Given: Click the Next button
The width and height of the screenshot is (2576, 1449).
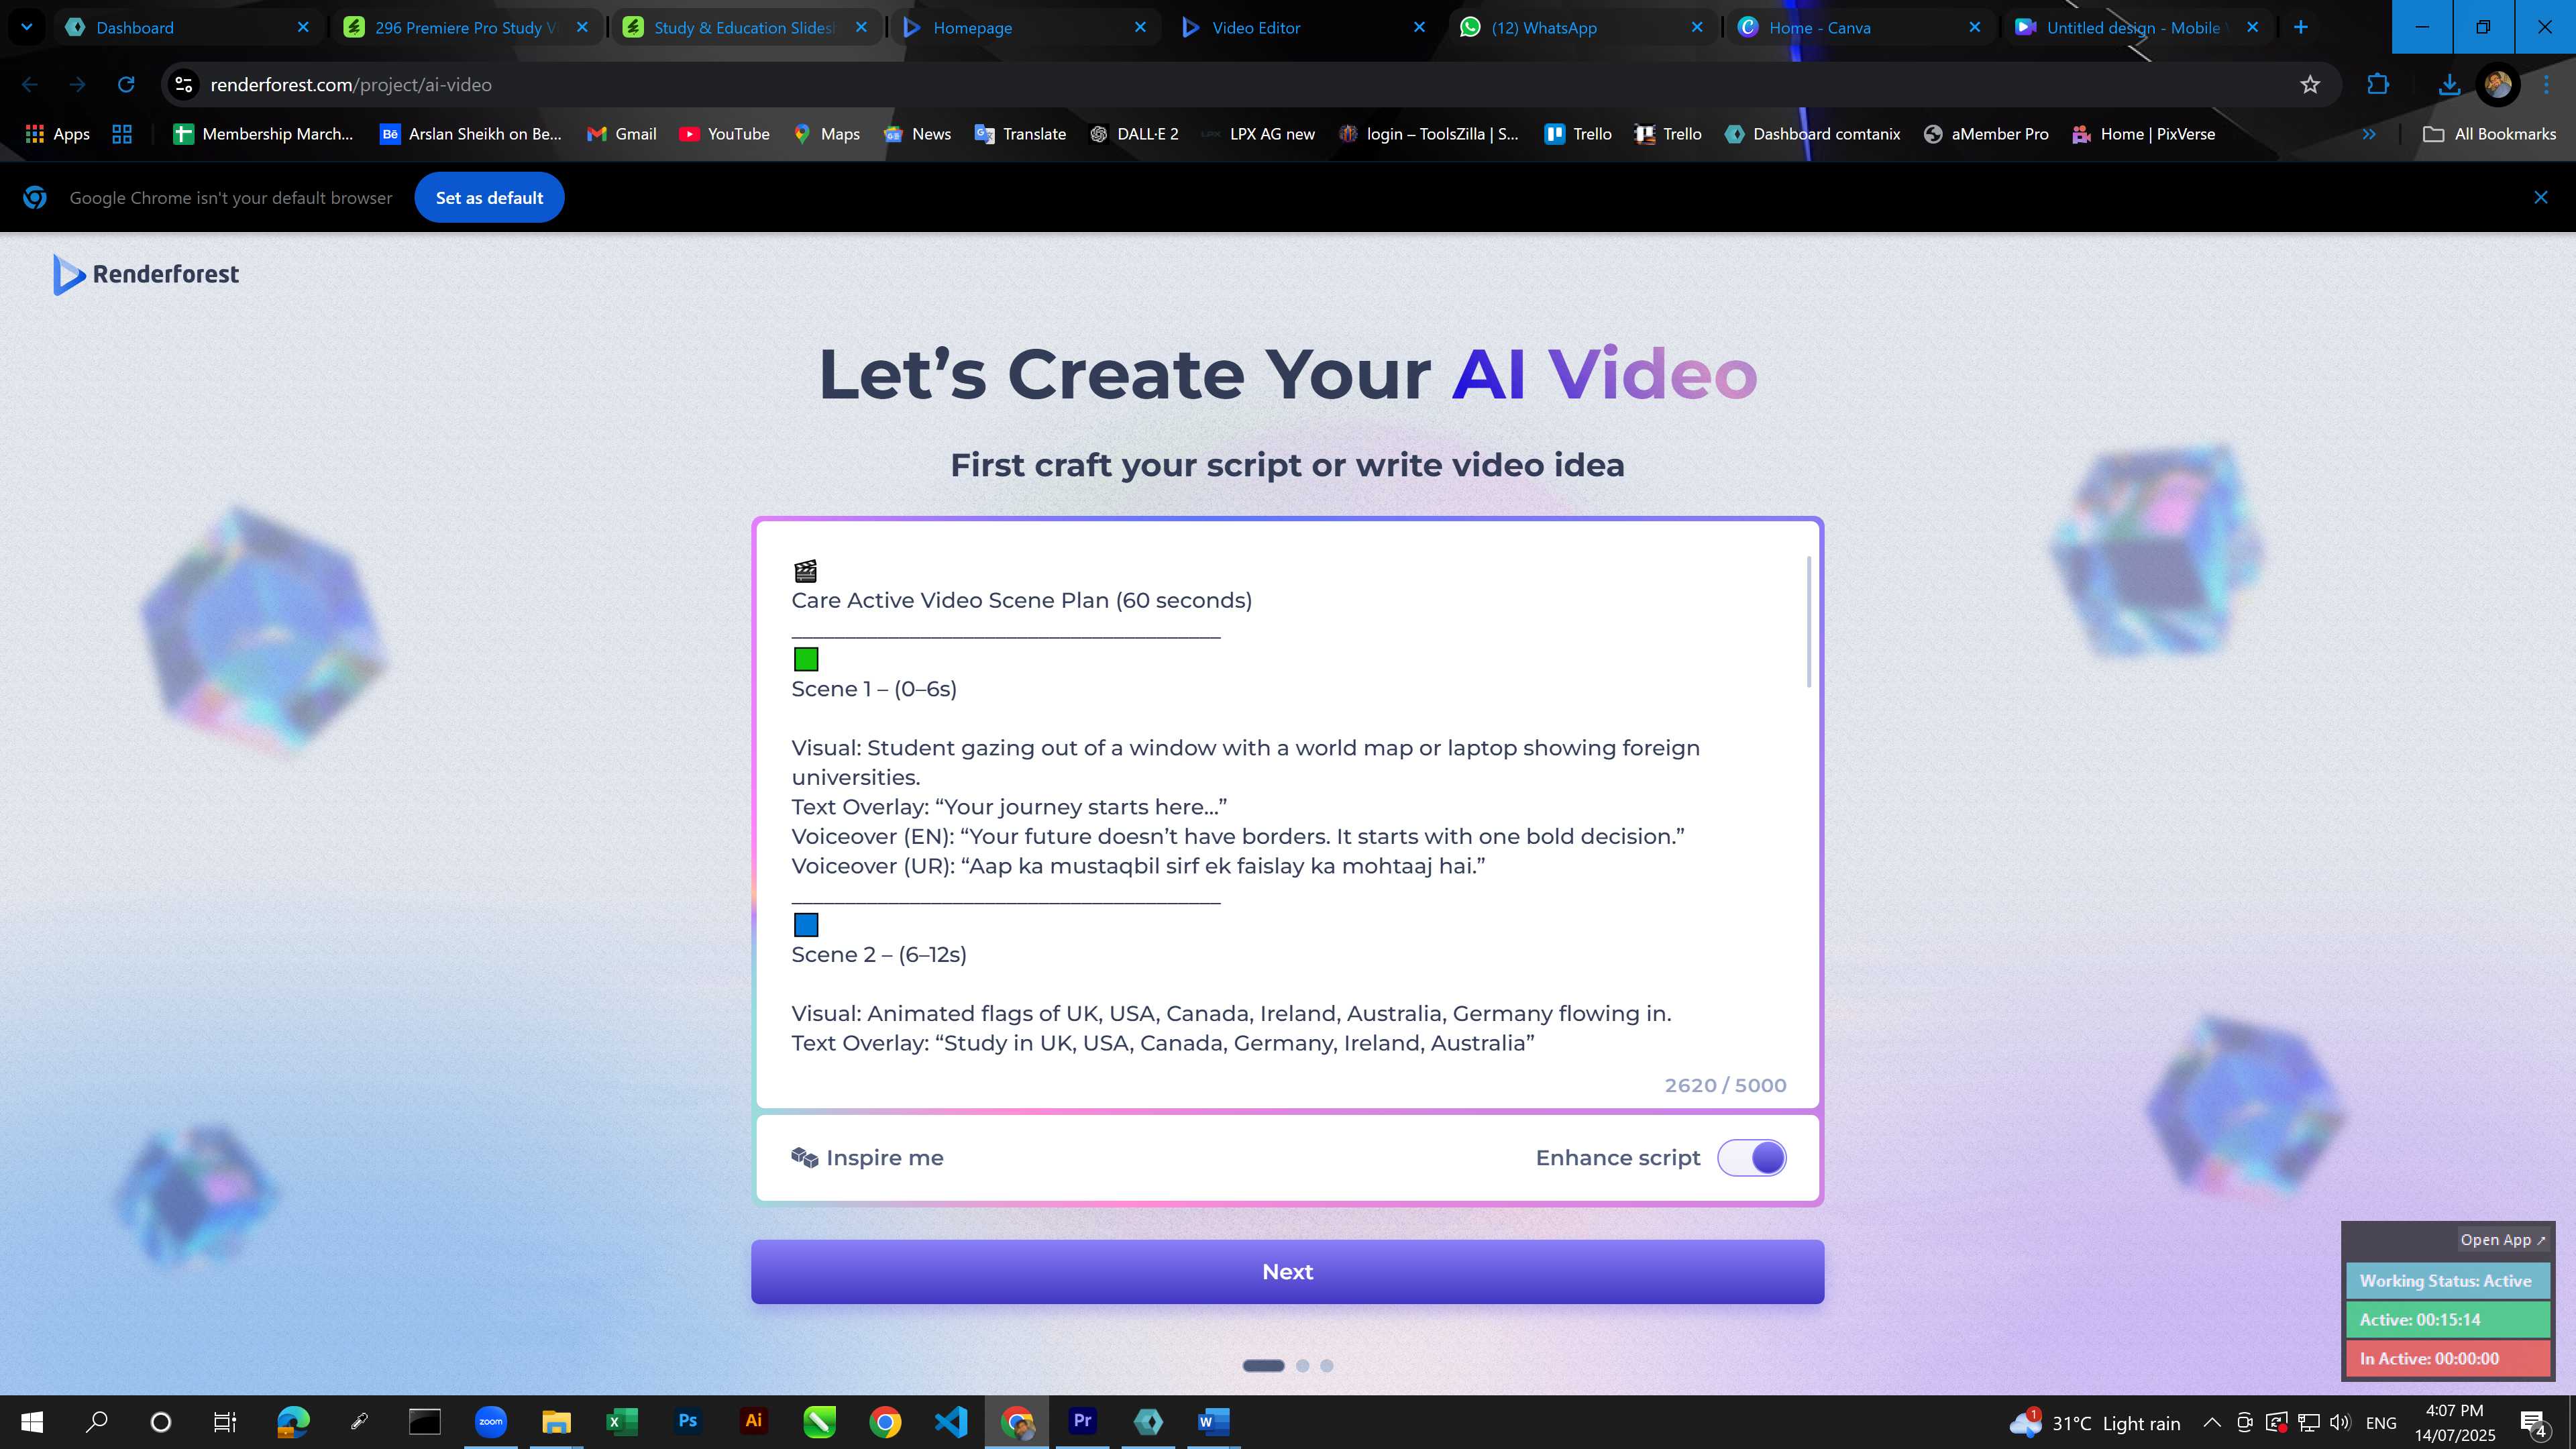Looking at the screenshot, I should pyautogui.click(x=1287, y=1271).
